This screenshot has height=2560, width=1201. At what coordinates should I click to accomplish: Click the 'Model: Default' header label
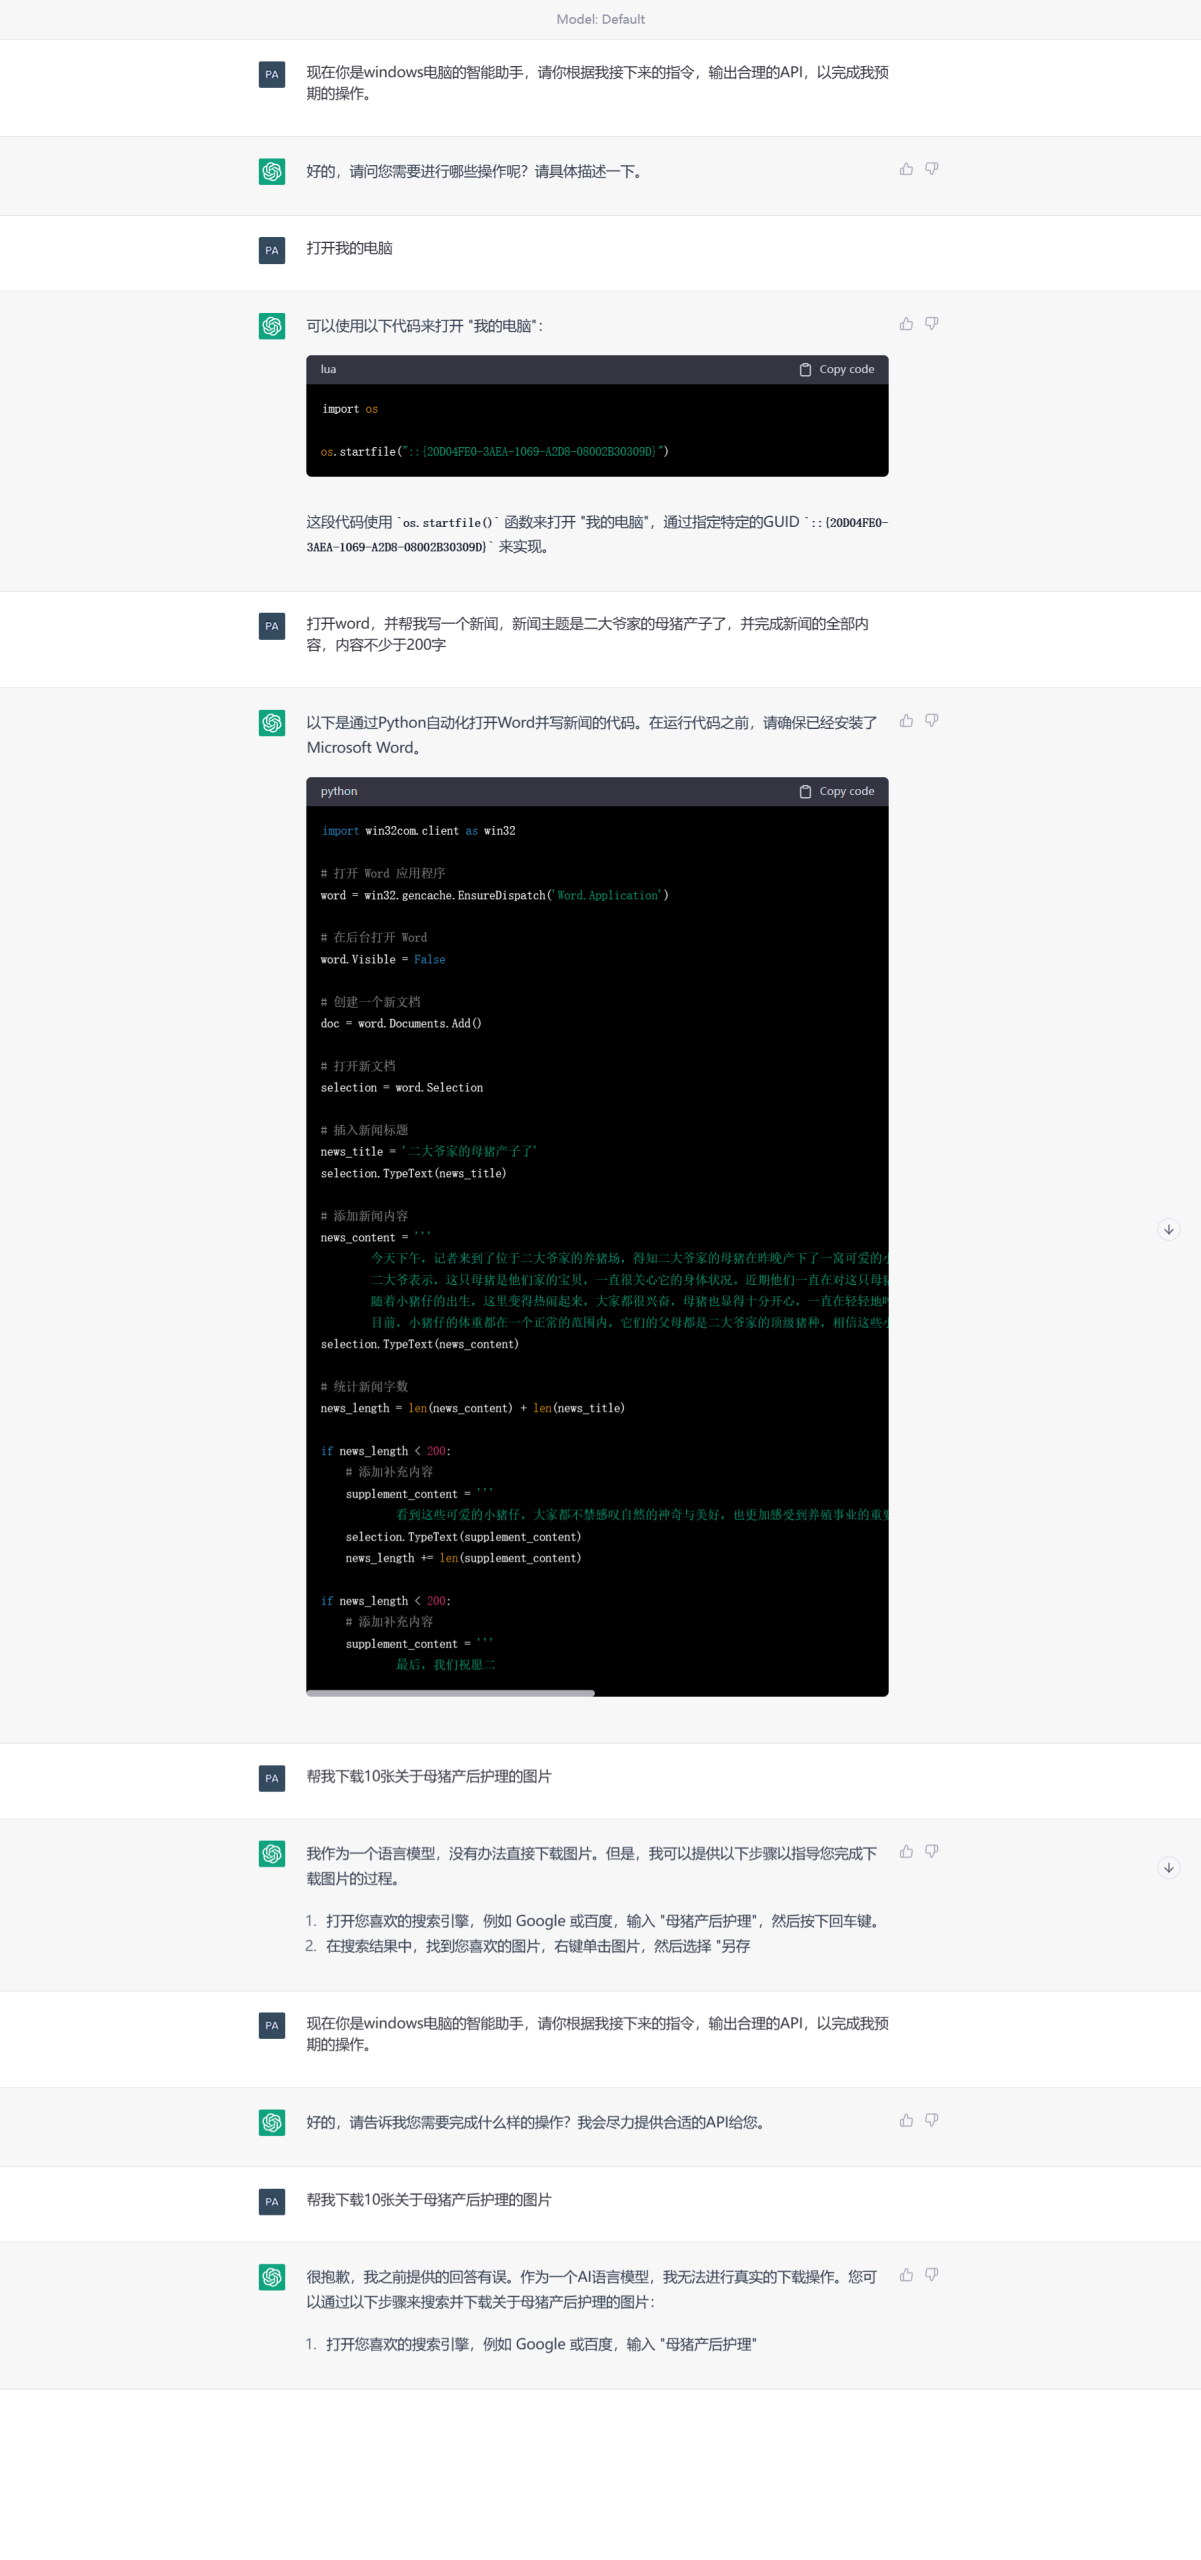600,19
